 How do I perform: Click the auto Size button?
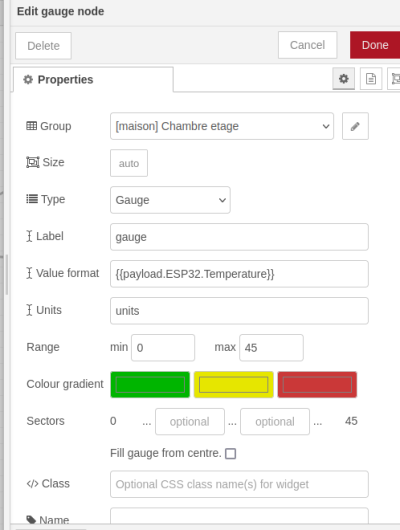pyautogui.click(x=129, y=163)
